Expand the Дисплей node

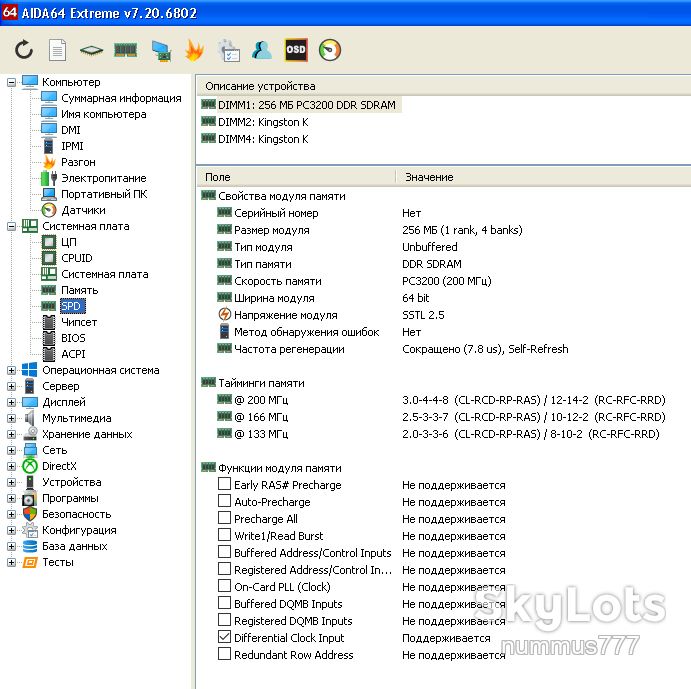[11, 402]
